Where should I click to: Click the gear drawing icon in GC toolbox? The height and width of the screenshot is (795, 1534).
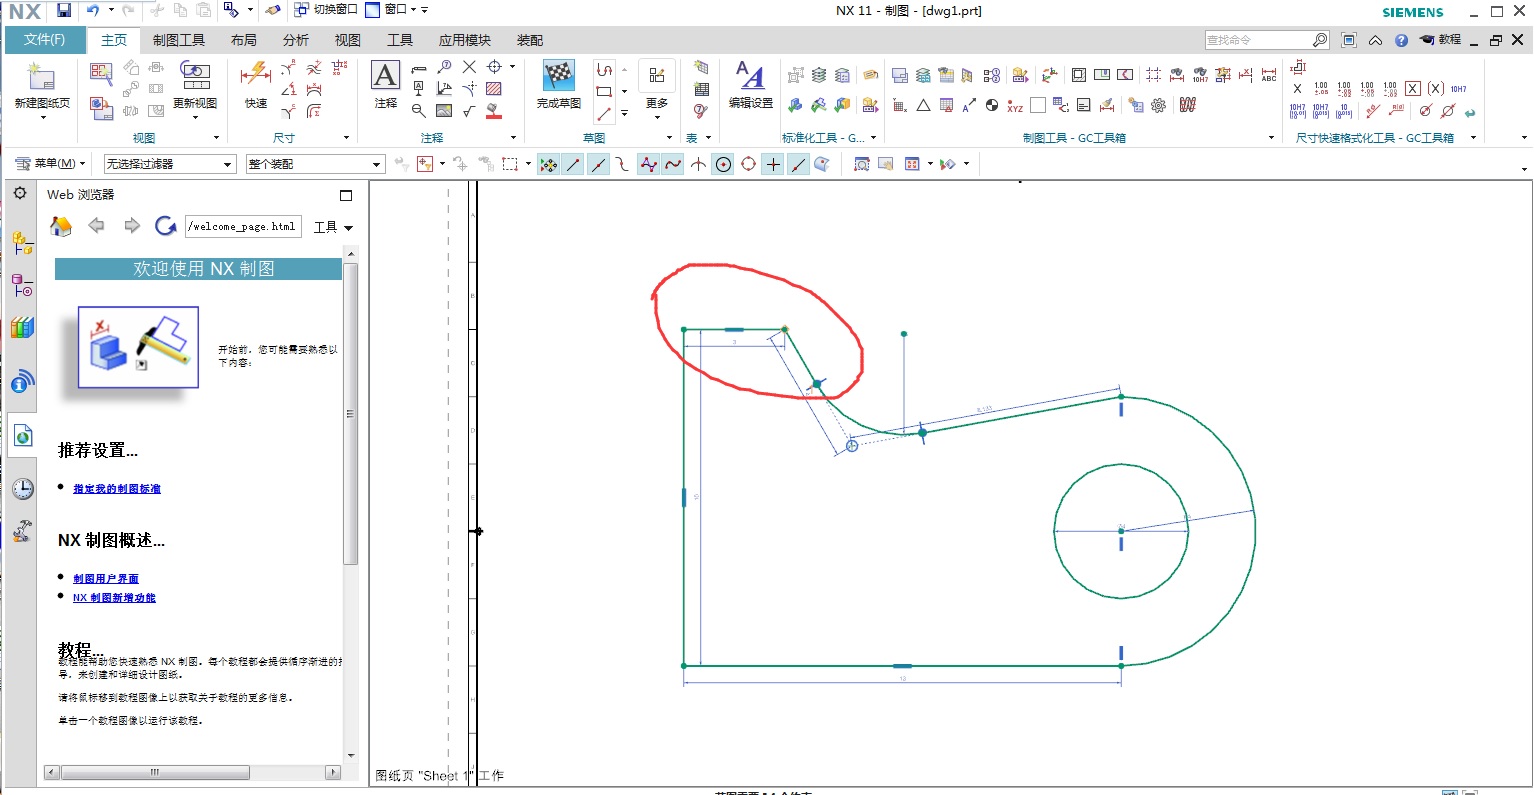point(1159,105)
